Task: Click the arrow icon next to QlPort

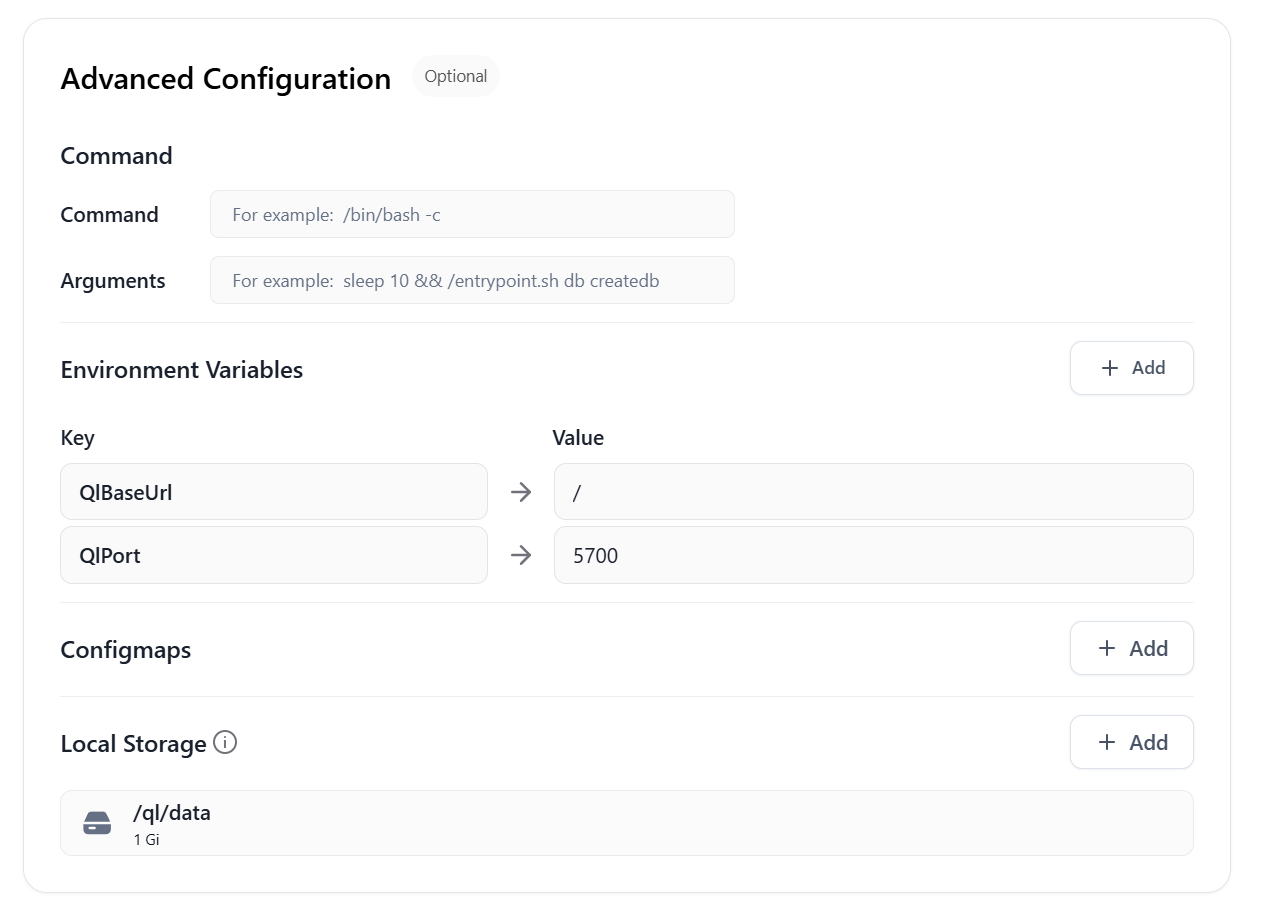Action: [521, 555]
